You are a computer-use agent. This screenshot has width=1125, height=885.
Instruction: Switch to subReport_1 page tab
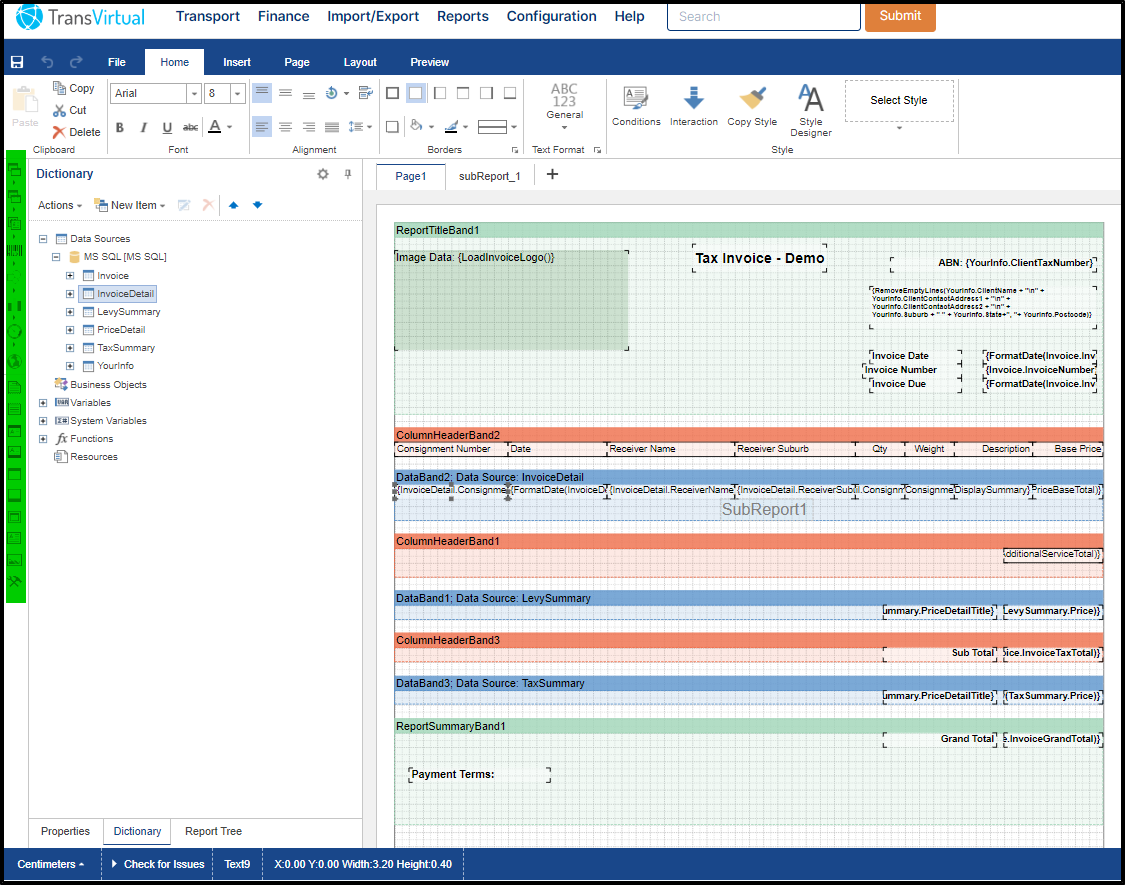[490, 177]
